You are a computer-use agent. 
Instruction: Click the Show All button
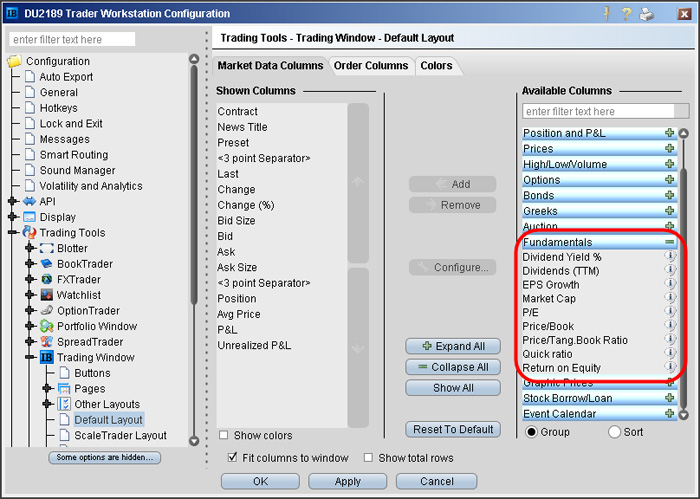[453, 388]
